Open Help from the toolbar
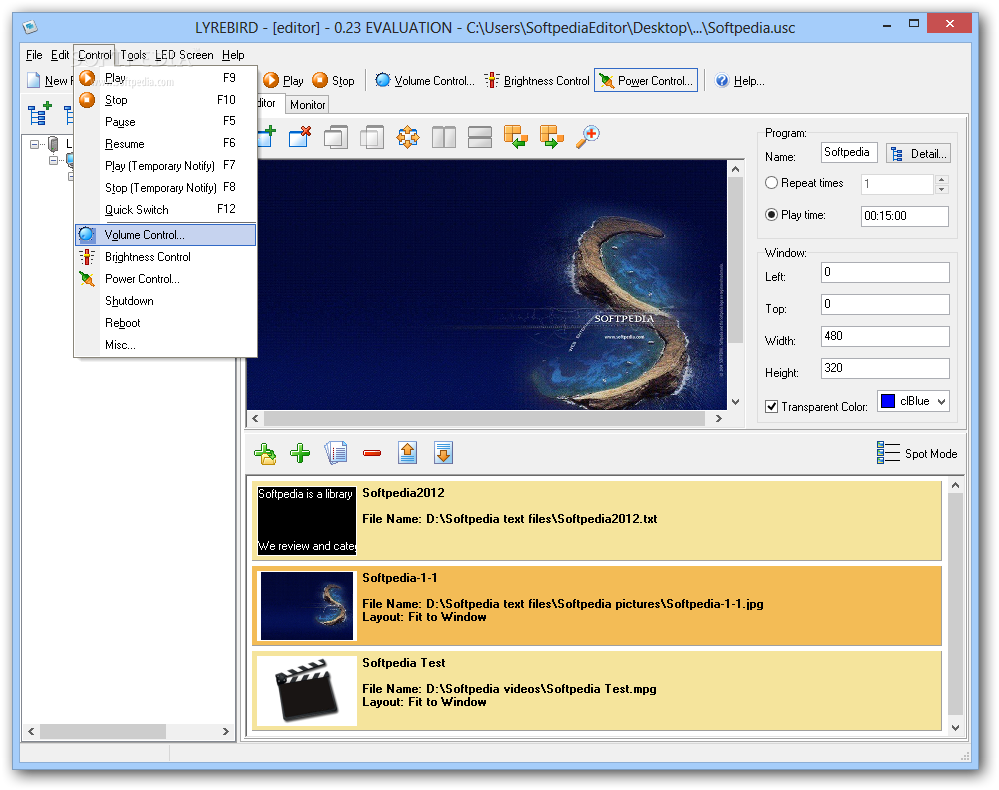Screen dimensions: 999x790 click(740, 80)
